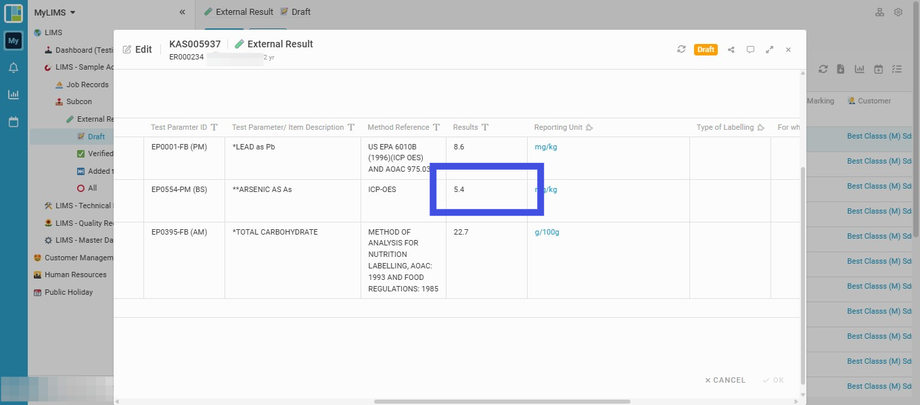Screen dimensions: 920x405
Task: Refresh the KAS005937 record dialog
Action: (x=681, y=49)
